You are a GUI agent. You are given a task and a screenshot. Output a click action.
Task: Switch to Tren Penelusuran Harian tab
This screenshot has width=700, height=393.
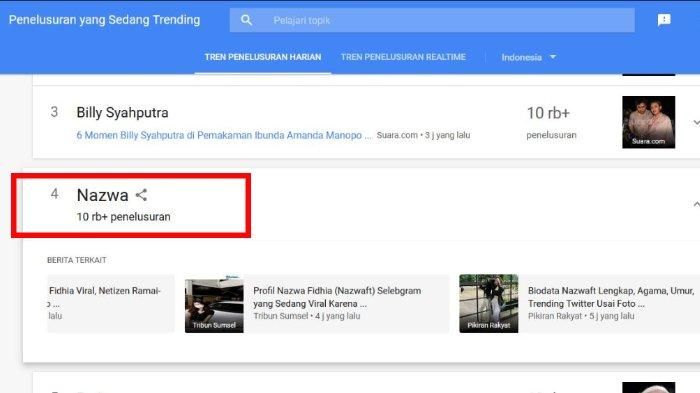coord(263,57)
